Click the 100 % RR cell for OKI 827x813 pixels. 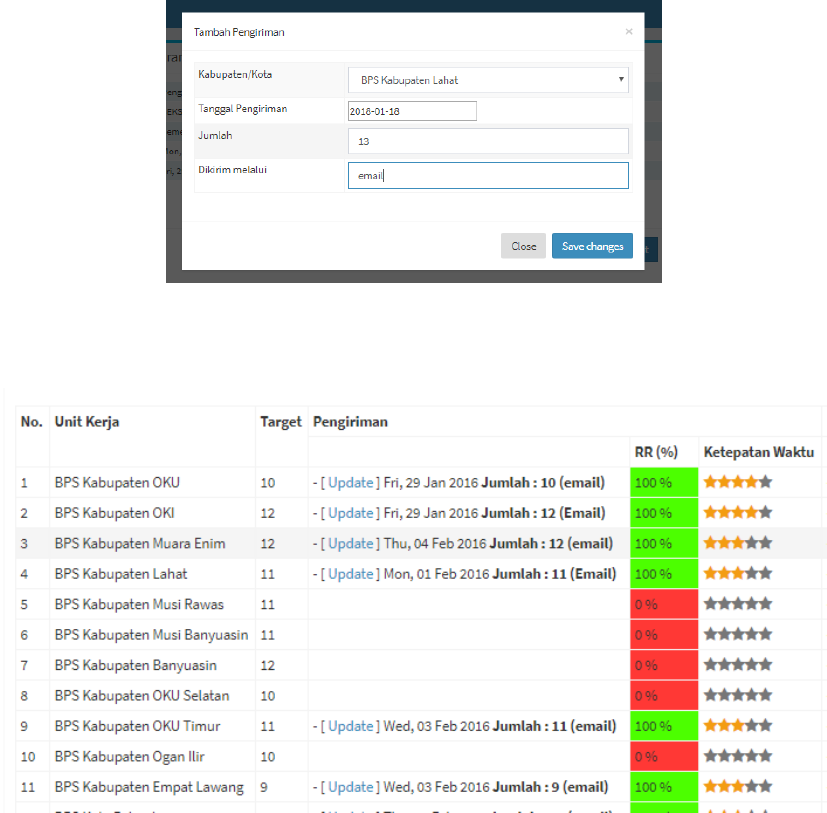664,513
